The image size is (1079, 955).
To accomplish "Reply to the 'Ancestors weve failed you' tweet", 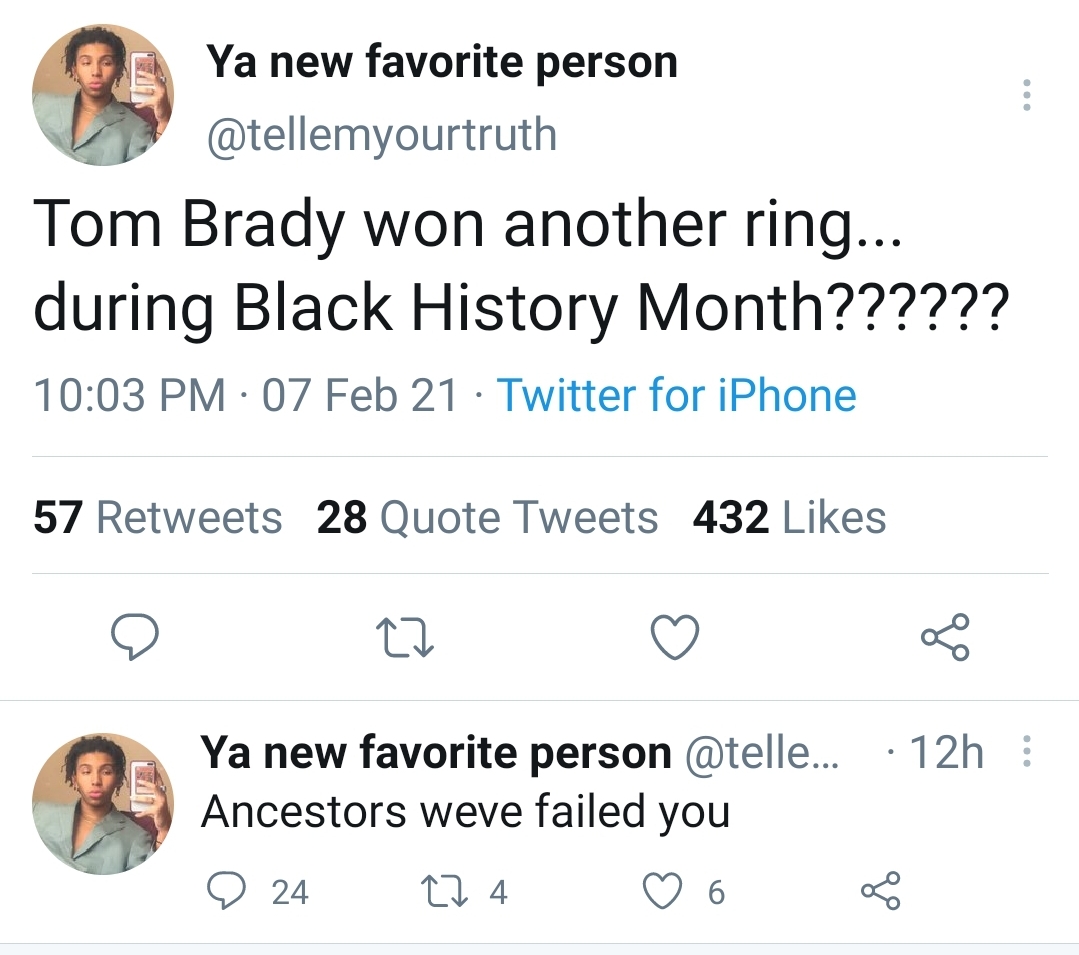I will [227, 891].
